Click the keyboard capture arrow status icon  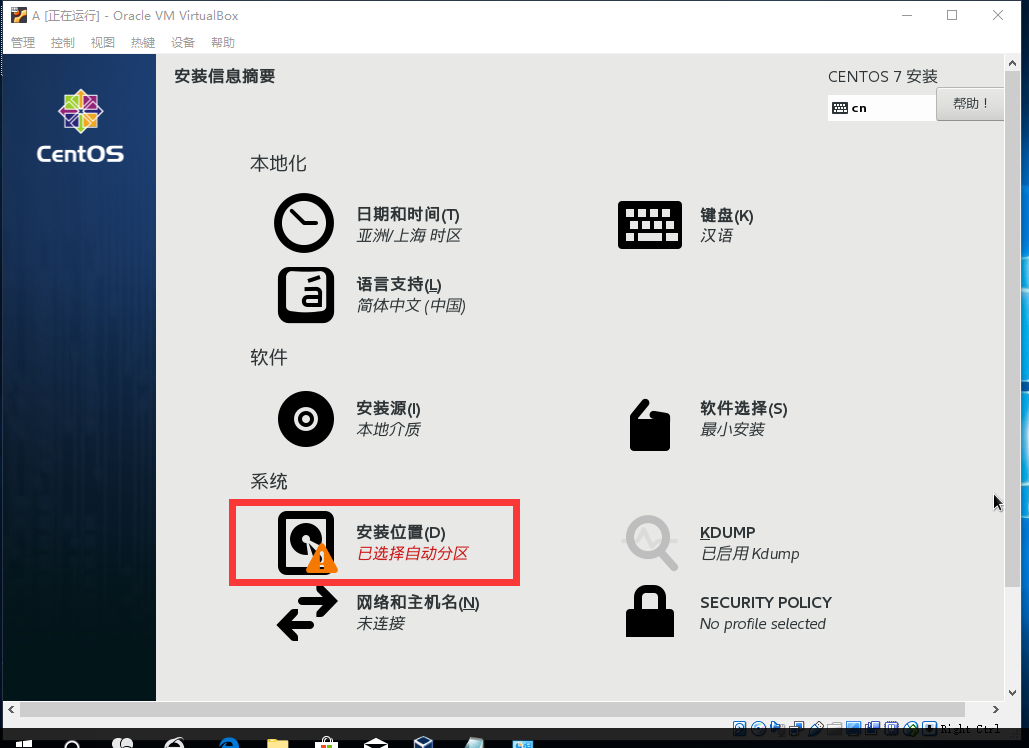click(x=929, y=728)
